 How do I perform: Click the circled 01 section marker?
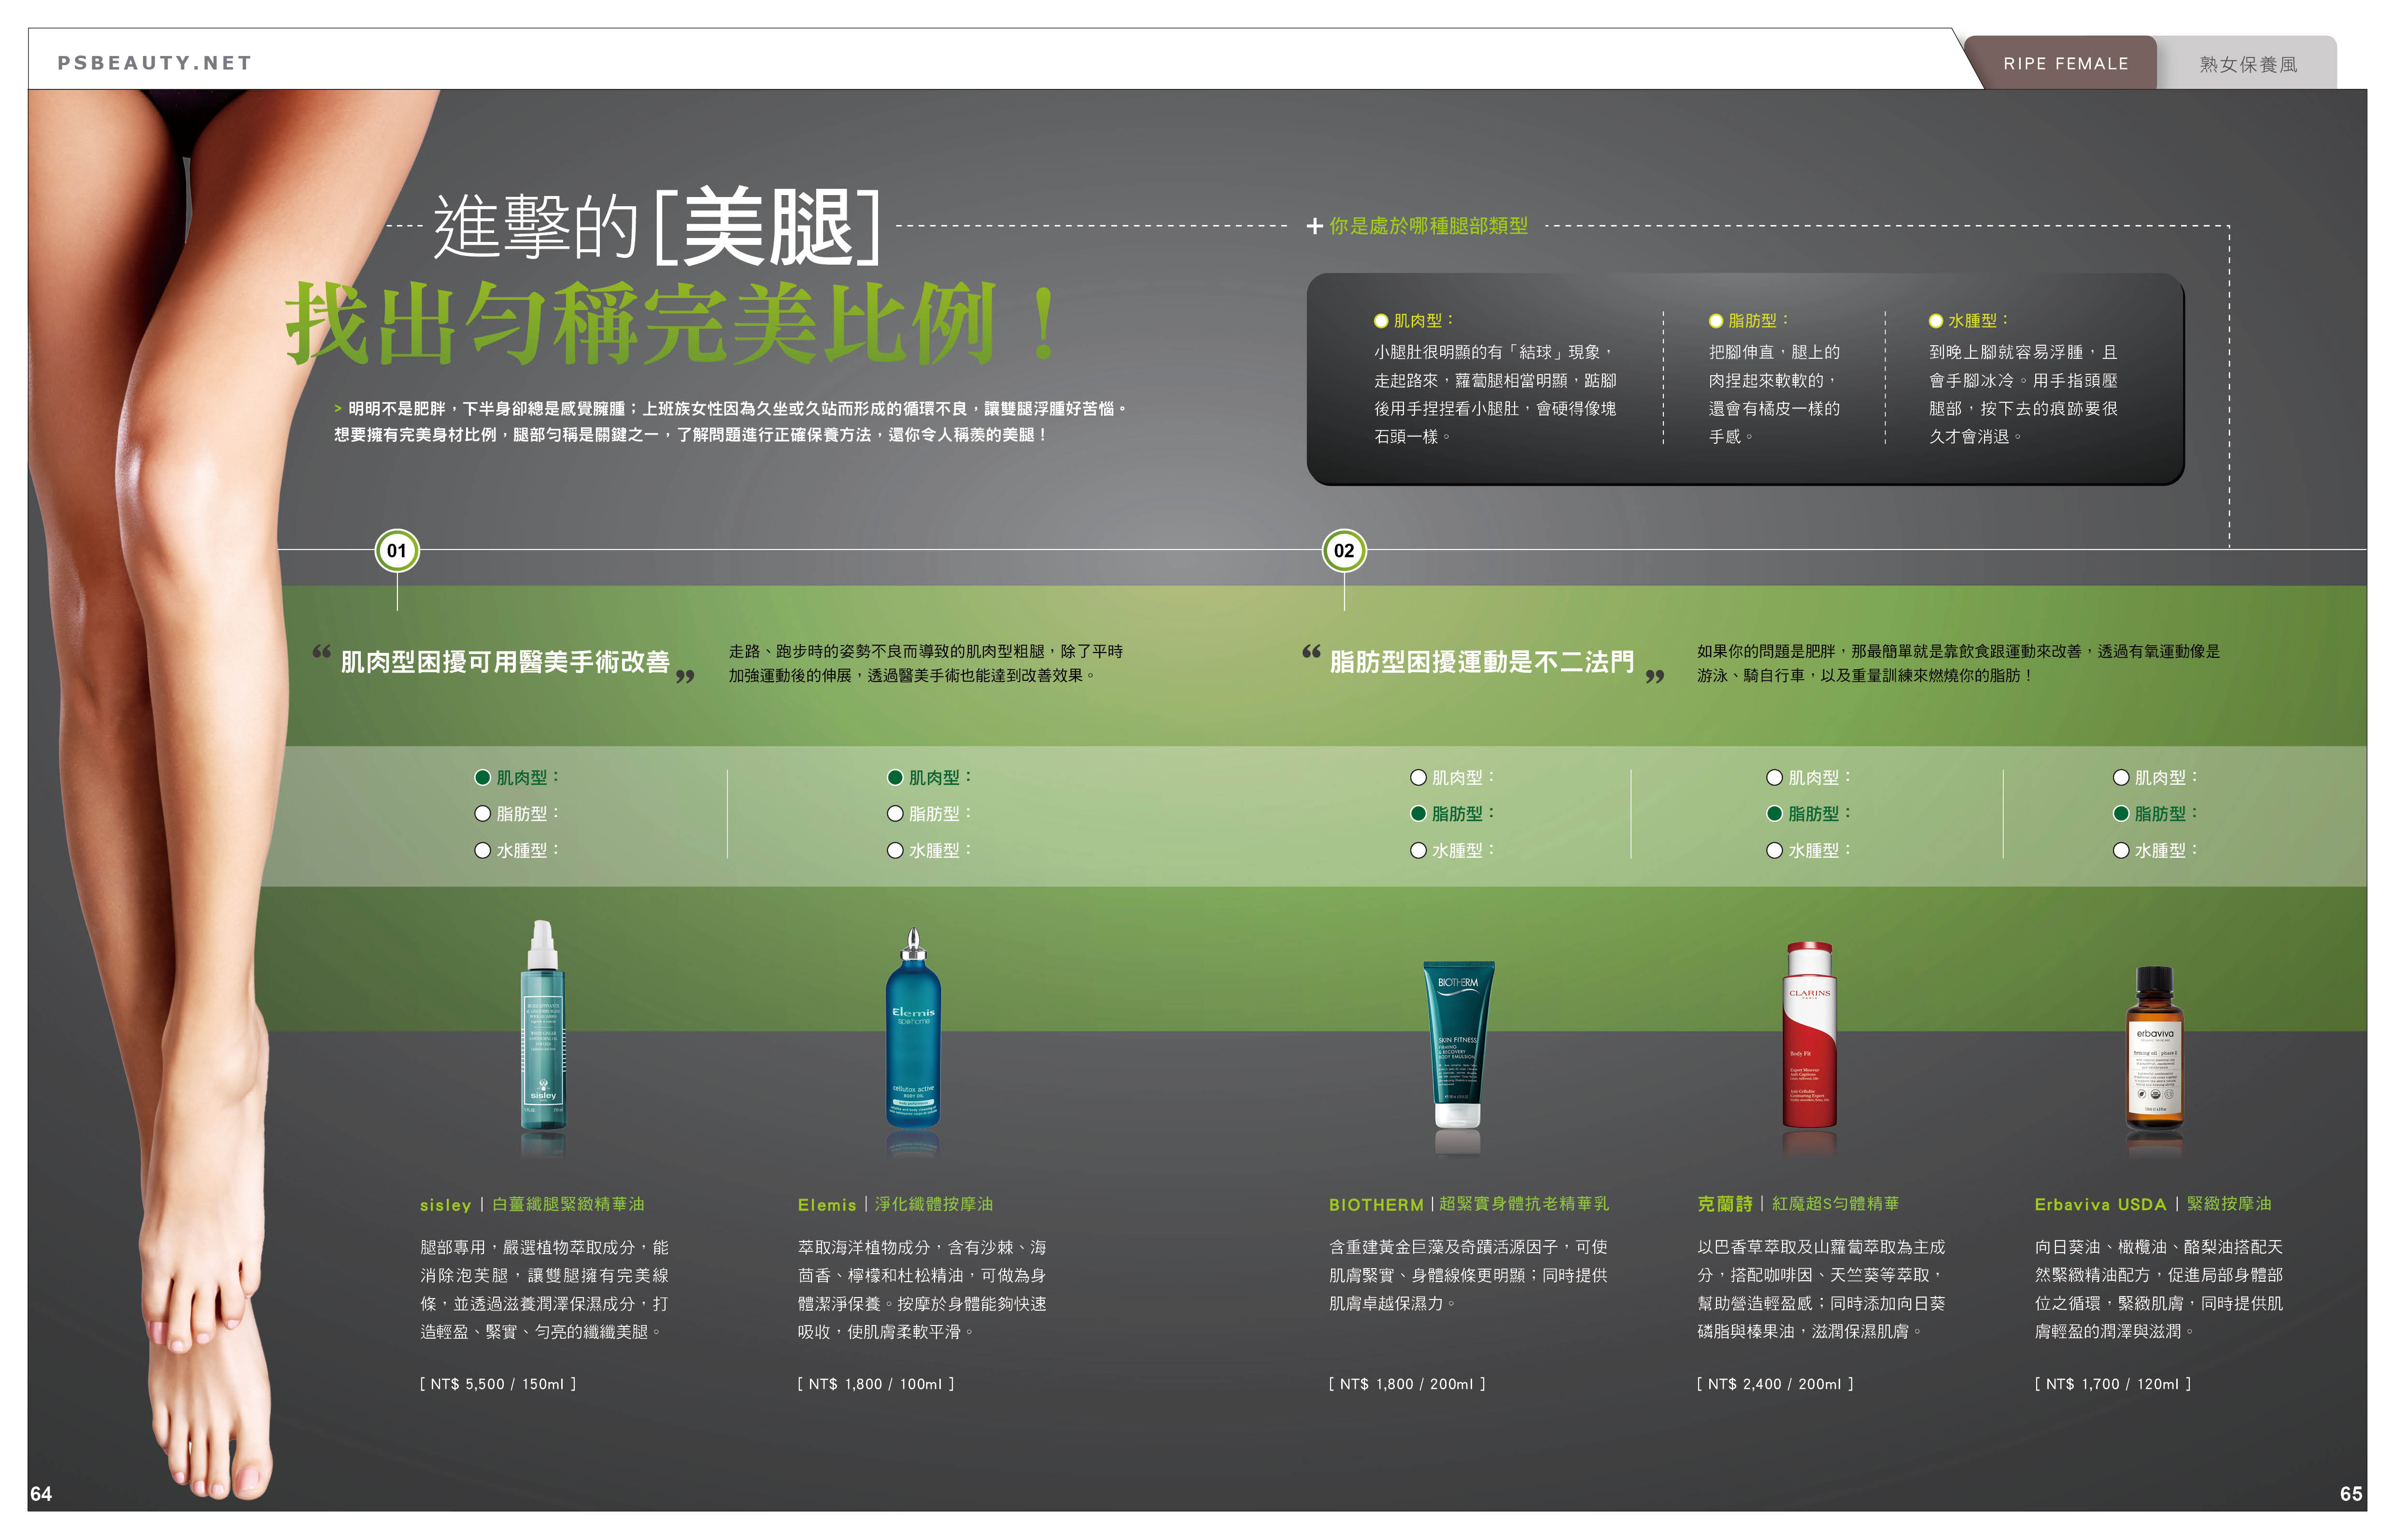tap(397, 551)
